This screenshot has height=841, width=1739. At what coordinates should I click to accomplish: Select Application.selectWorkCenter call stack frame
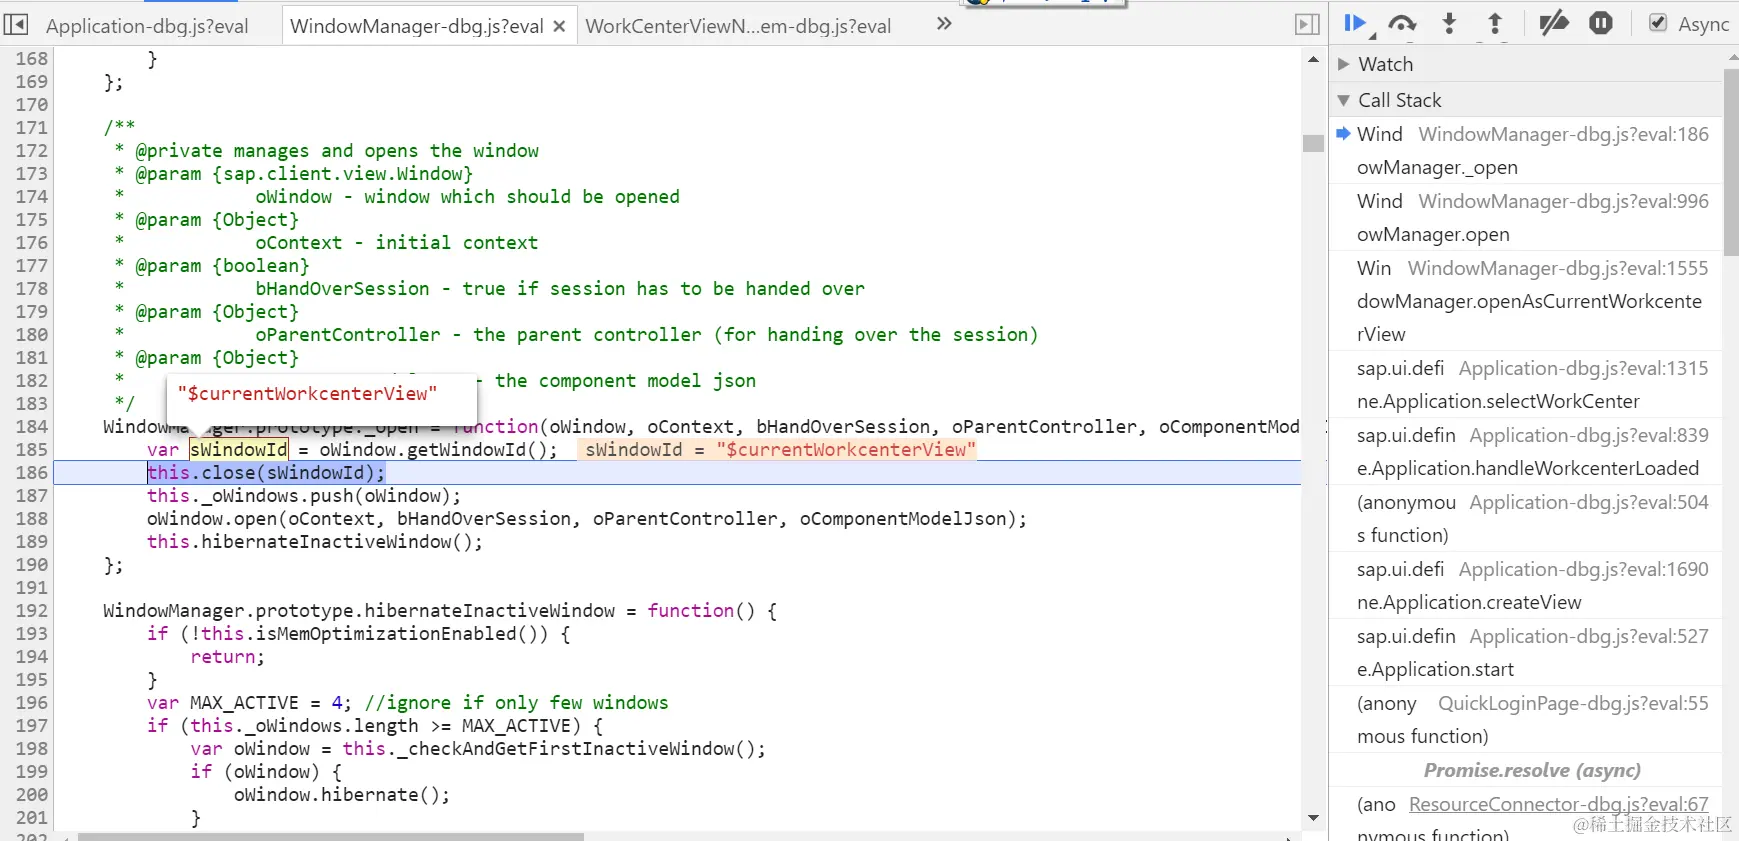coord(1526,384)
